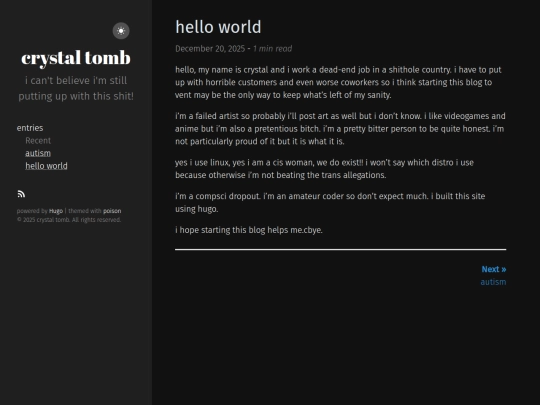The width and height of the screenshot is (540, 405).
Task: Go to the crystal tomb site title
Action: (76, 58)
